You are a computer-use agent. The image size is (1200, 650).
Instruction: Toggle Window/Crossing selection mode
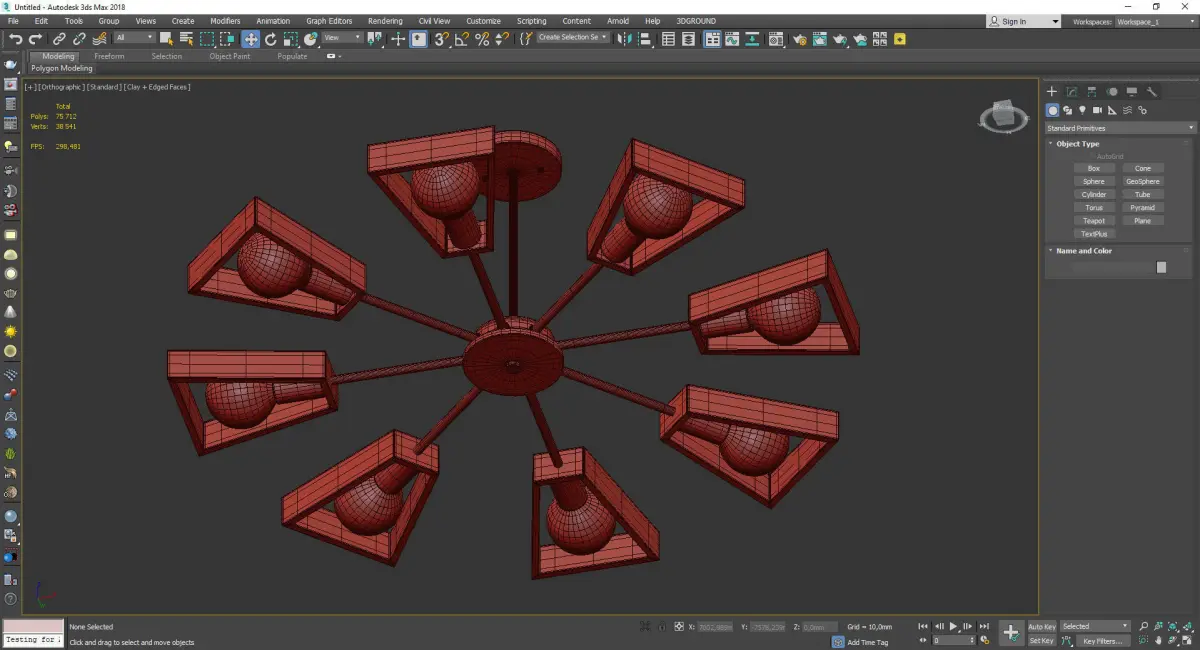tap(228, 39)
